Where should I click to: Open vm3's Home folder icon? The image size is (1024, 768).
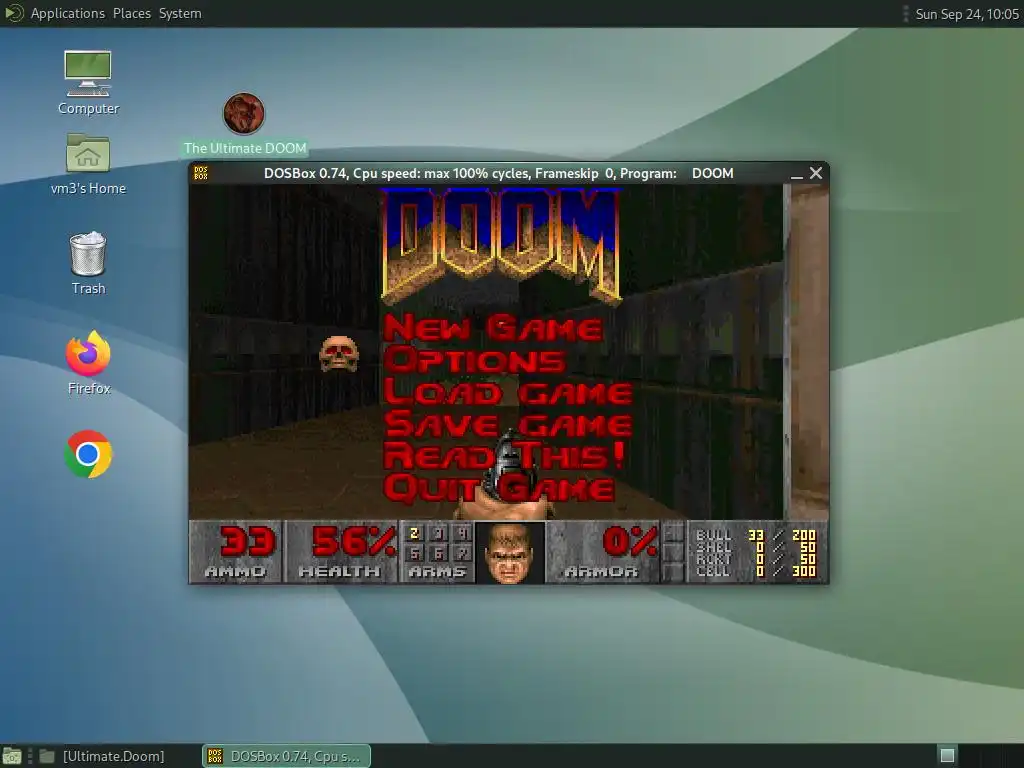(x=88, y=164)
